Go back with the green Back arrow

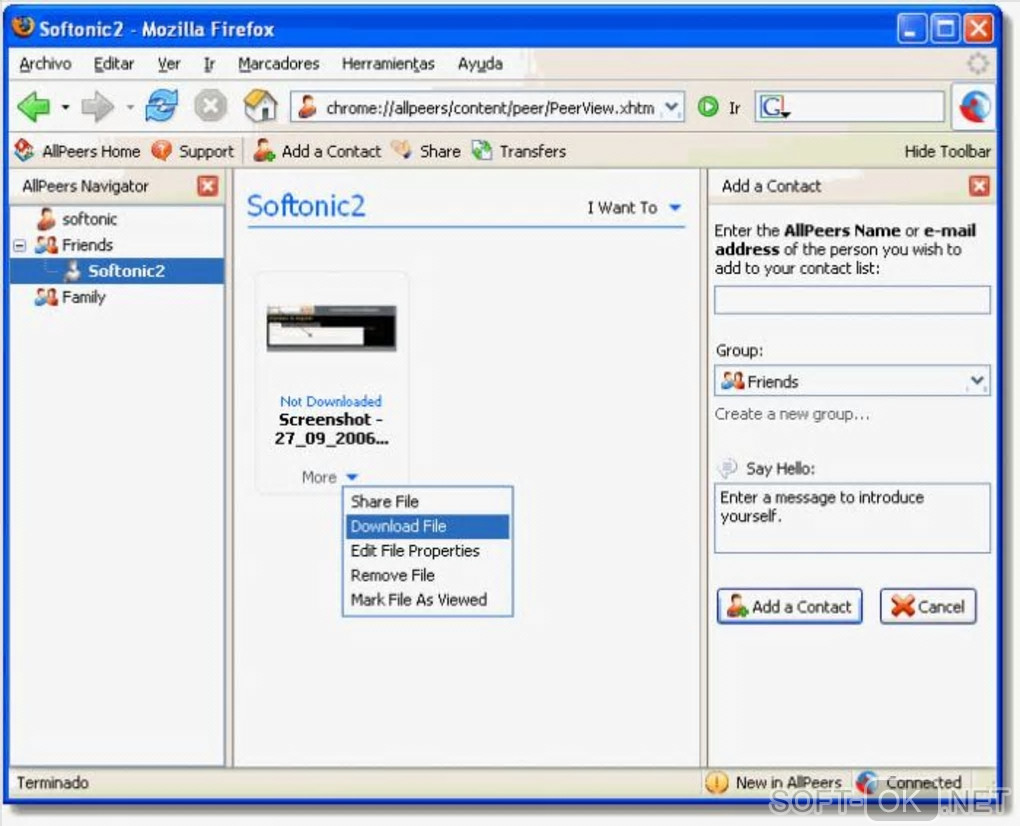[x=34, y=107]
